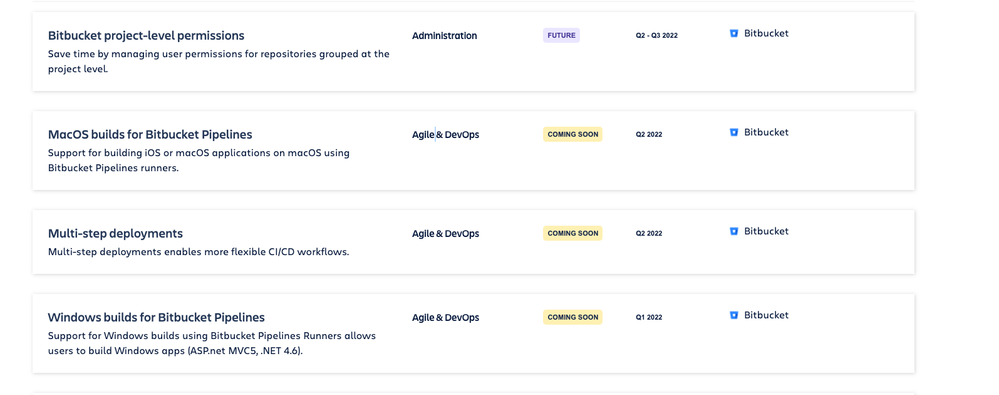The image size is (999, 395).
Task: Click Bitbucket label in Multi-step deployments row
Action: [766, 231]
